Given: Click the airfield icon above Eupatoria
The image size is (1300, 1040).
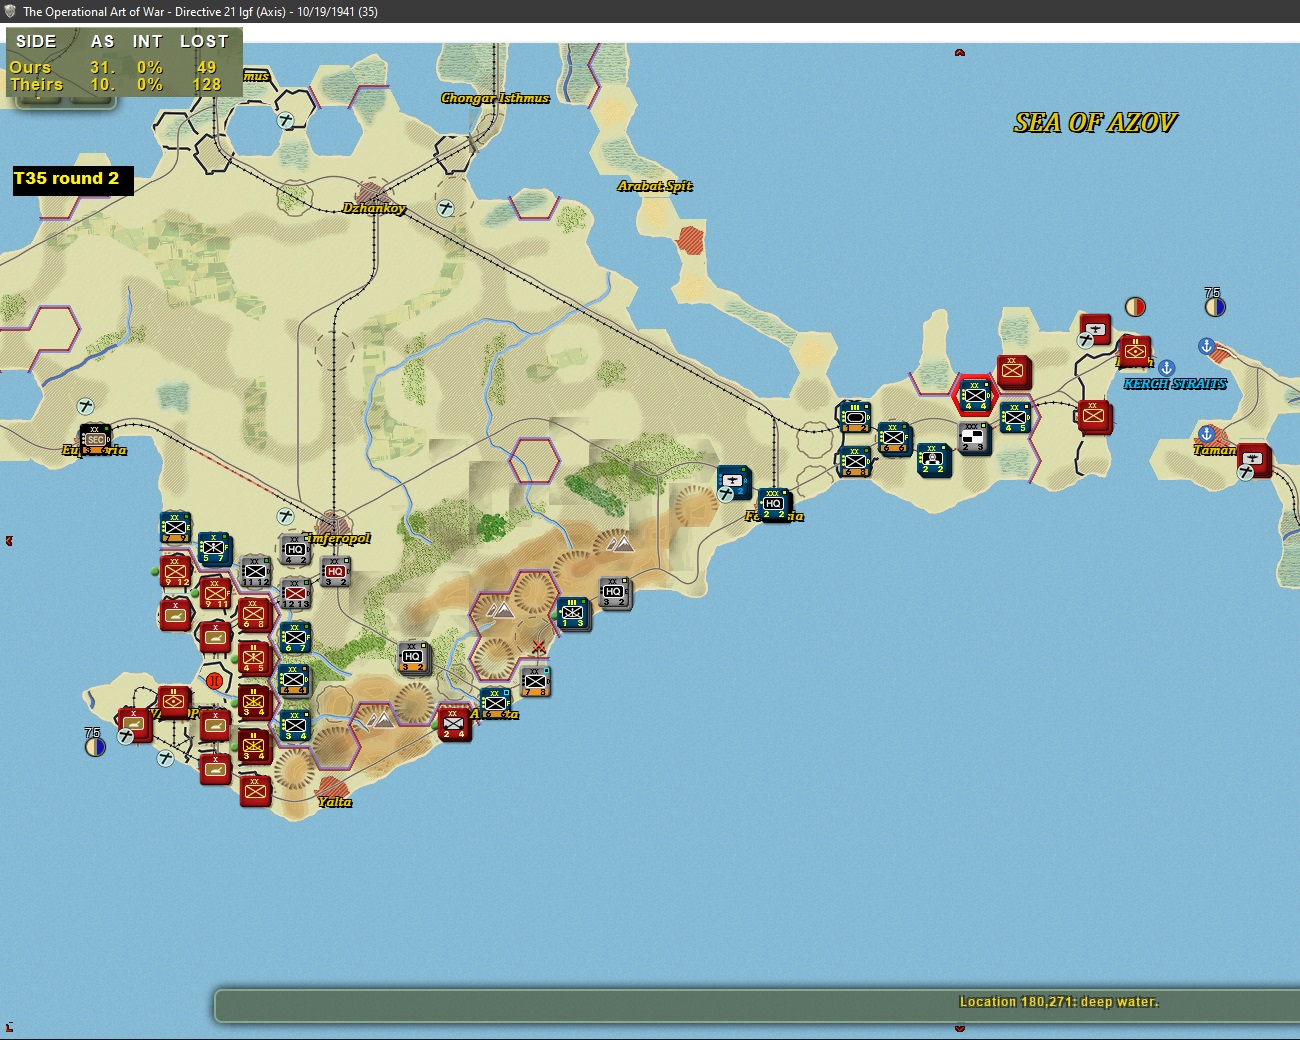Looking at the screenshot, I should pos(86,406).
